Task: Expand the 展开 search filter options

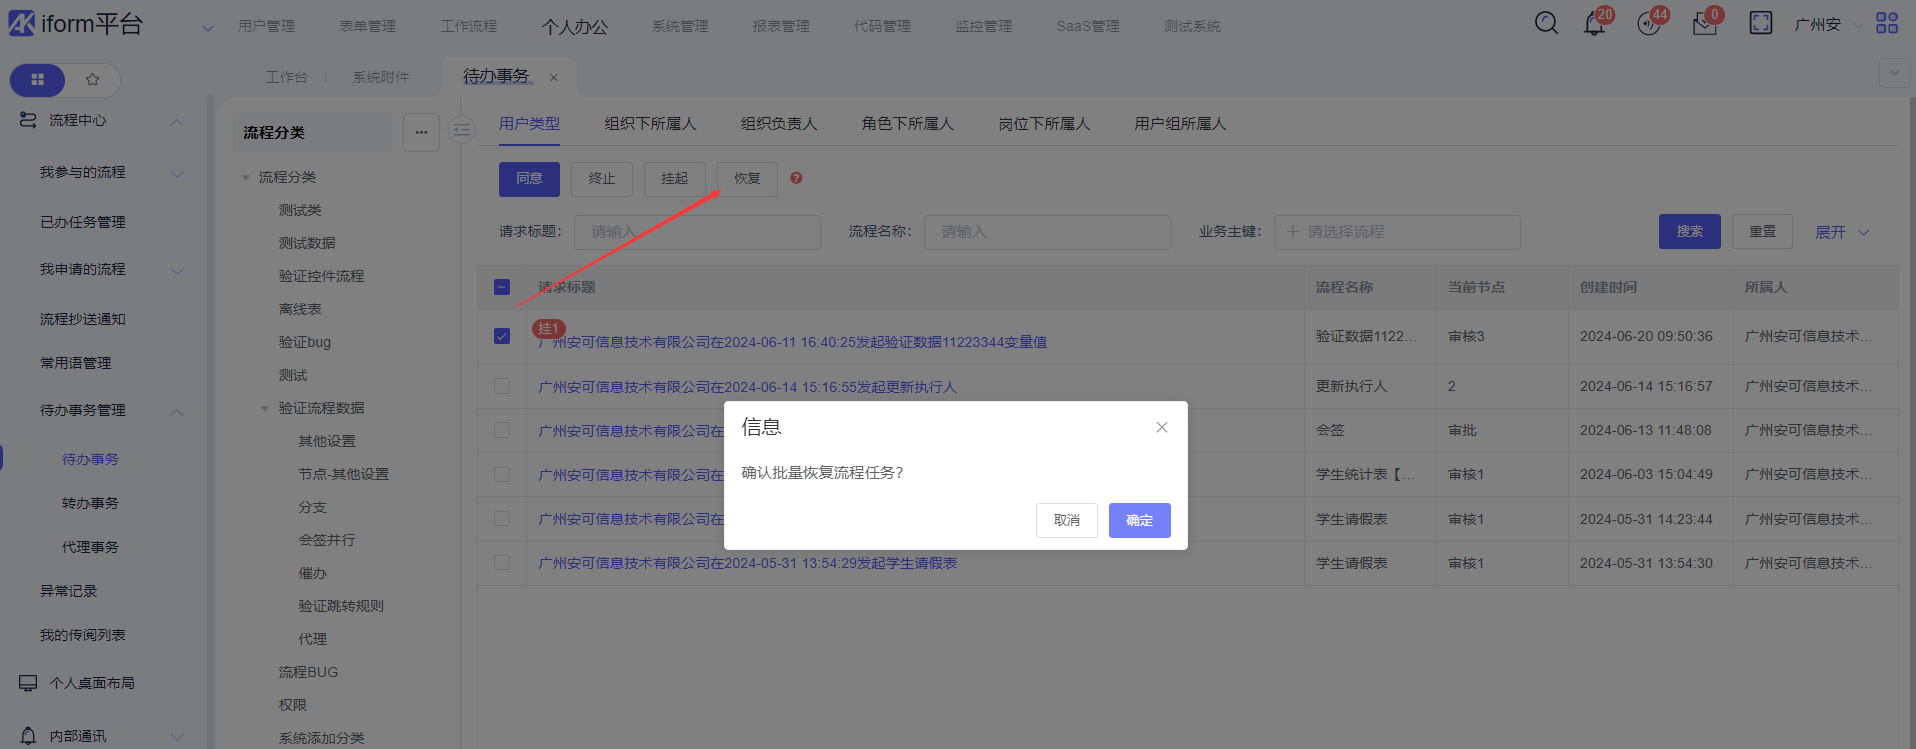Action: [x=1841, y=232]
